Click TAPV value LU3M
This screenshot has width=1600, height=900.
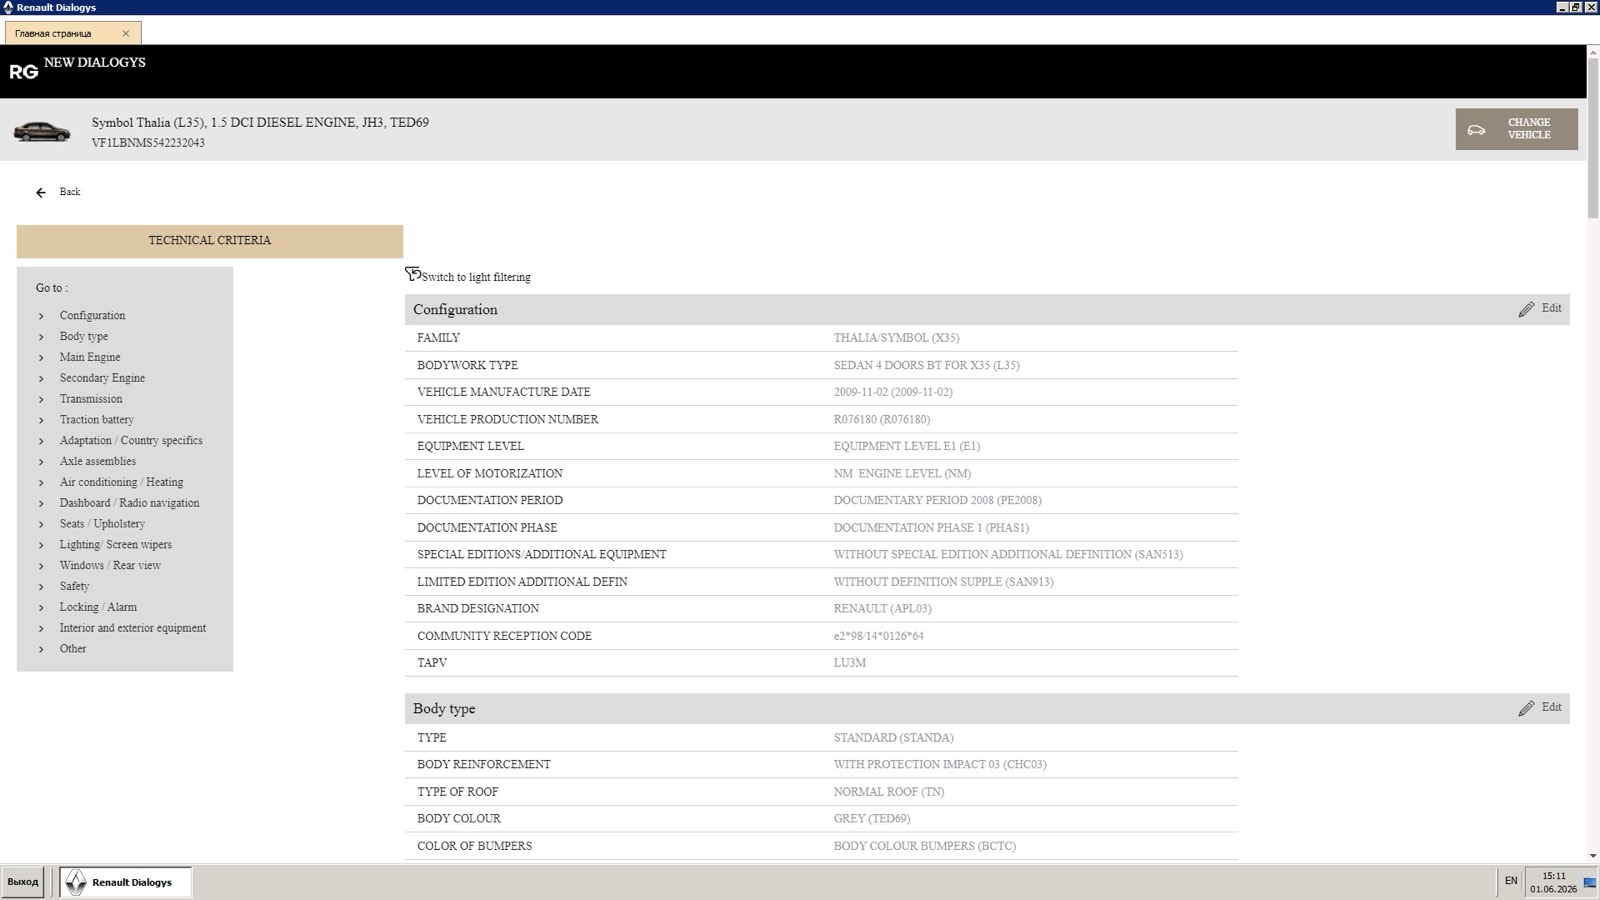(x=850, y=663)
